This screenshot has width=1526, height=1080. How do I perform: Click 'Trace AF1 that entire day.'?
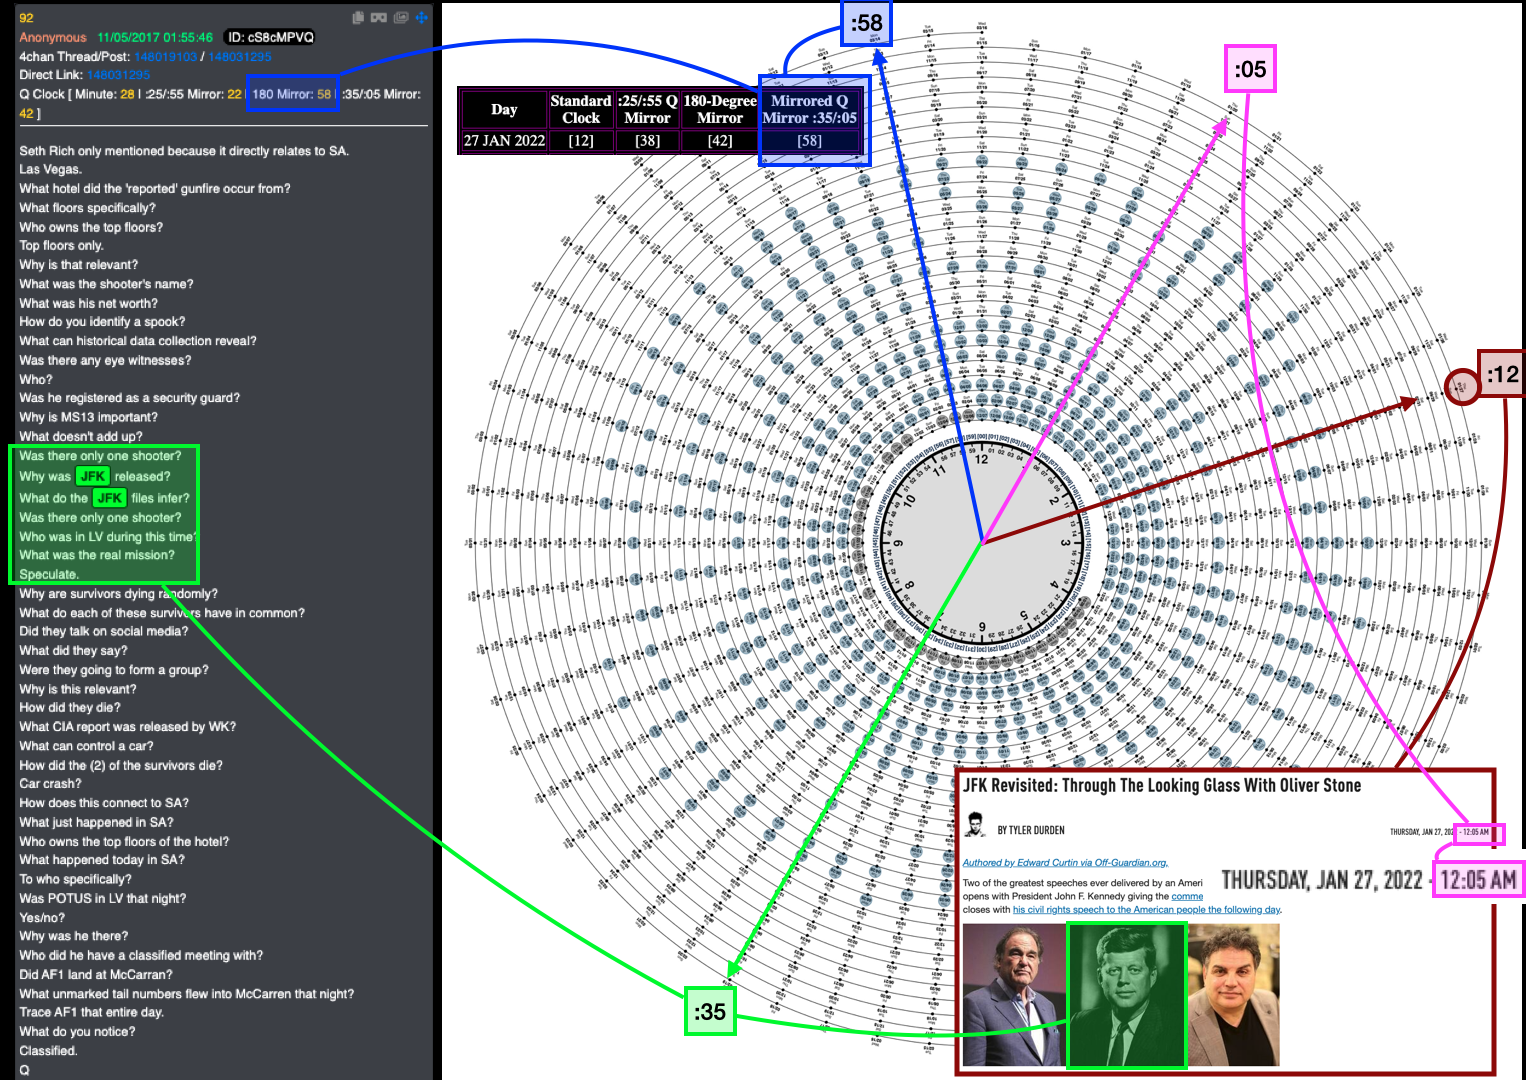[91, 1012]
